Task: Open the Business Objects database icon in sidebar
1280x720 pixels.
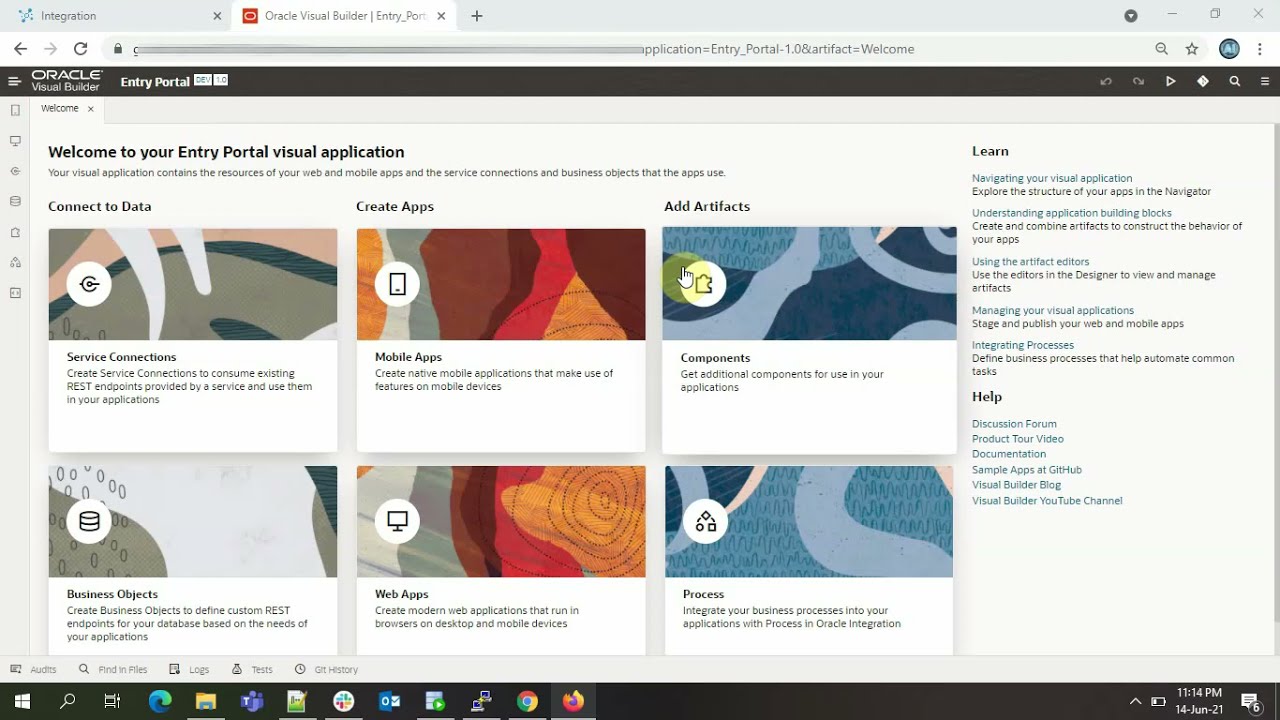Action: coord(15,201)
